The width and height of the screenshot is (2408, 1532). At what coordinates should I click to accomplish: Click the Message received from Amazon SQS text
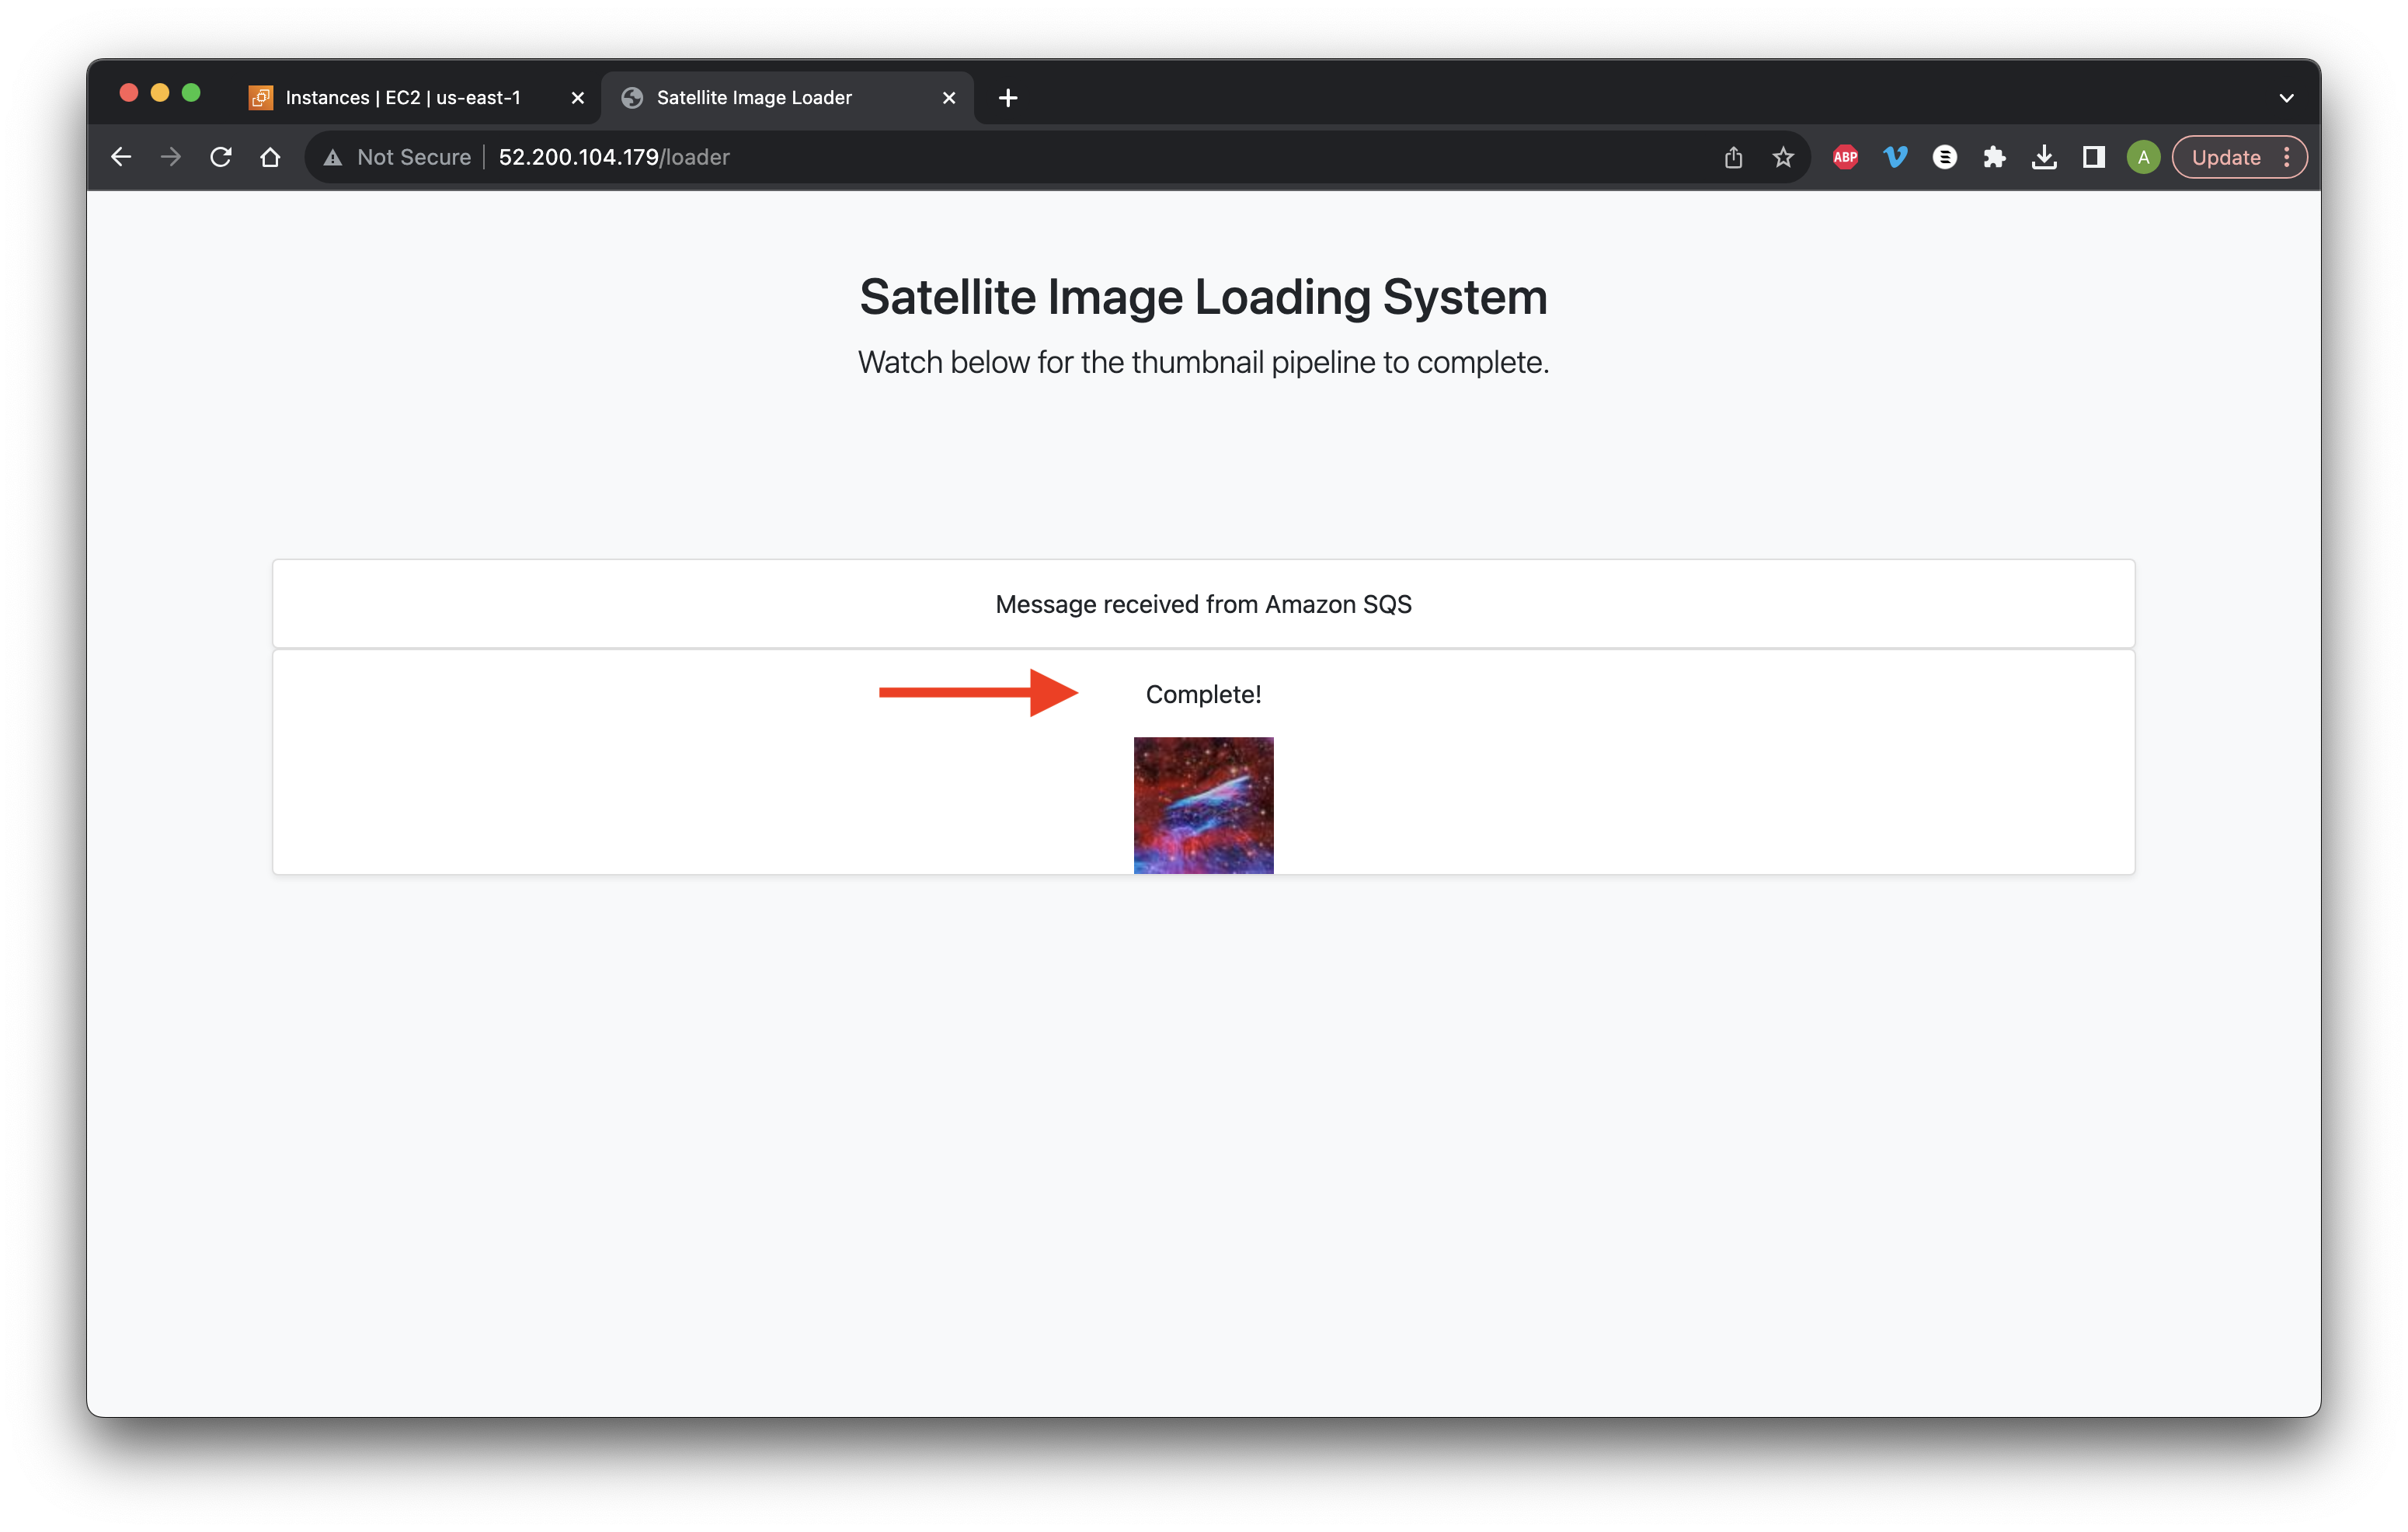click(x=1203, y=604)
